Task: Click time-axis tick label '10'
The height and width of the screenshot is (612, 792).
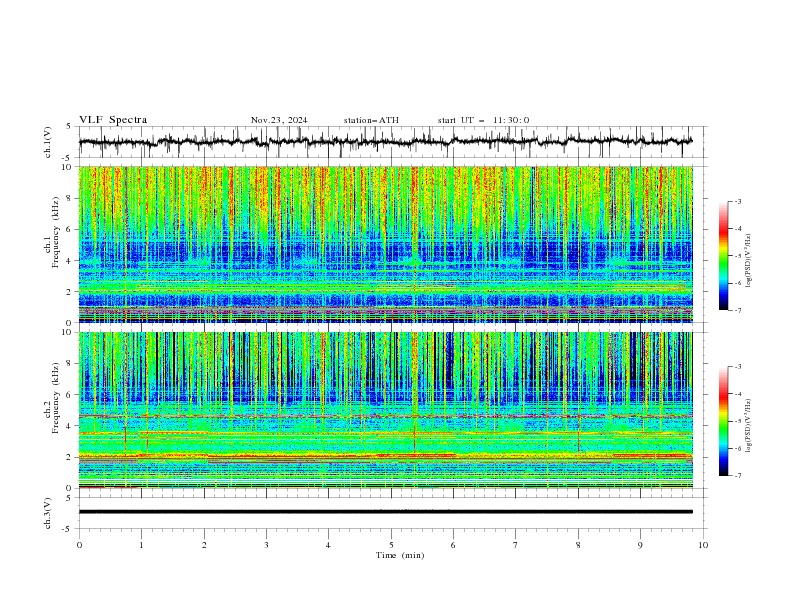Action: click(x=703, y=545)
